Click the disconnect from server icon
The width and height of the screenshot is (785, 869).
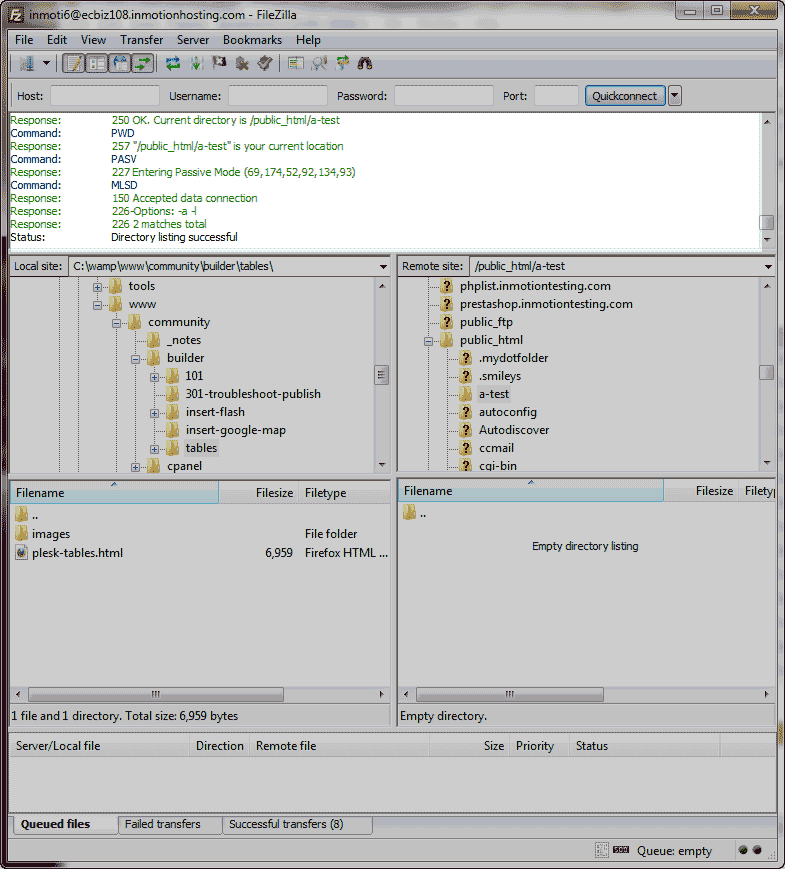(242, 64)
